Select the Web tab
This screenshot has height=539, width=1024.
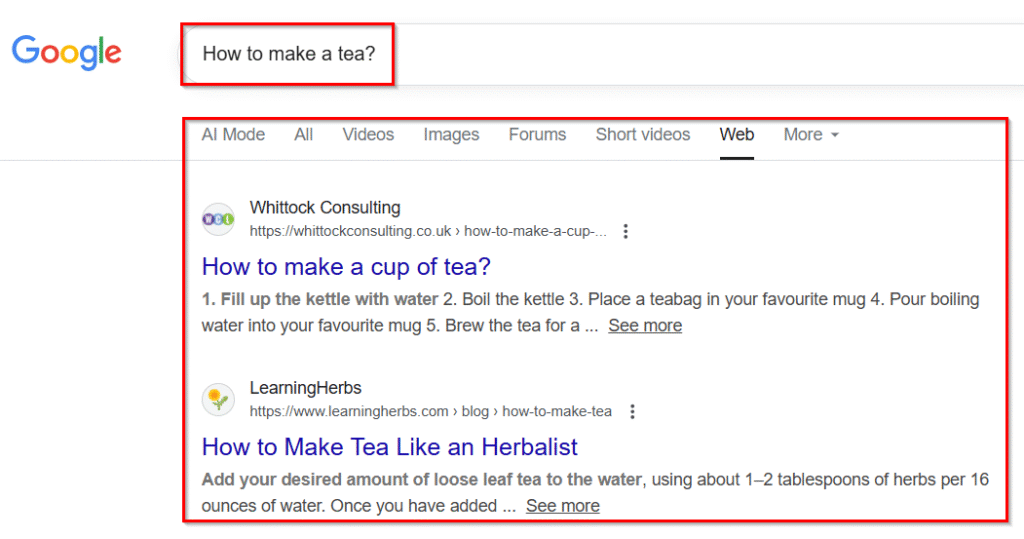coord(737,135)
